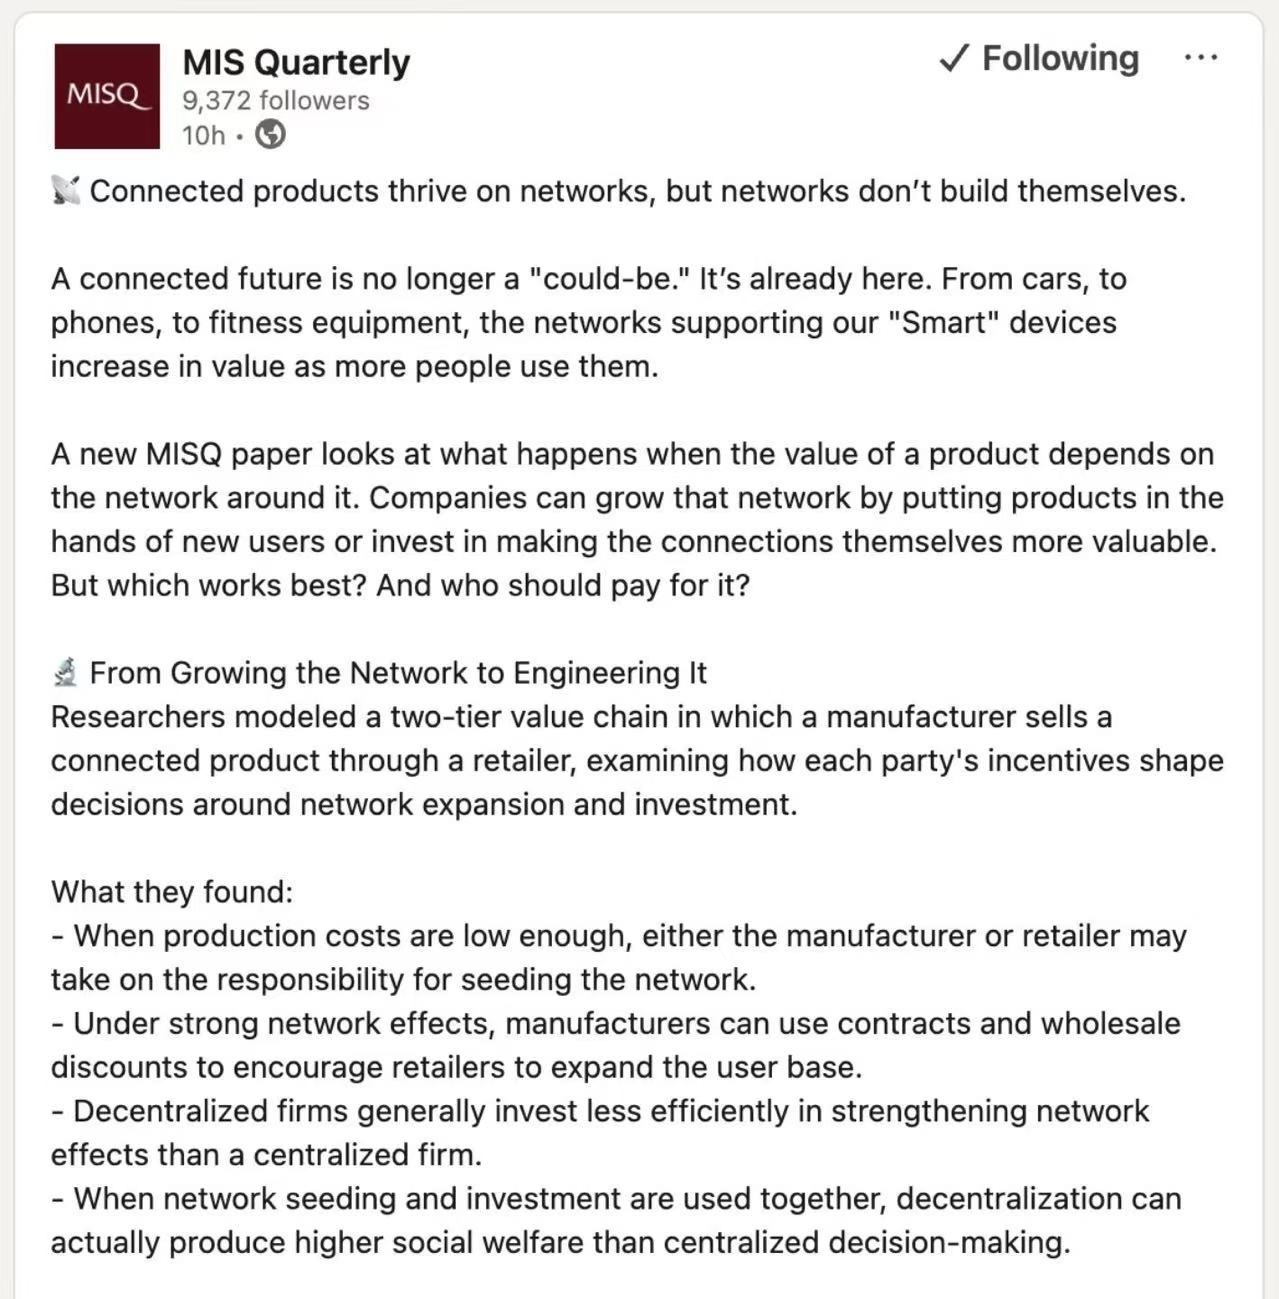Click the 10h post timestamp
The width and height of the screenshot is (1279, 1299).
pos(204,135)
